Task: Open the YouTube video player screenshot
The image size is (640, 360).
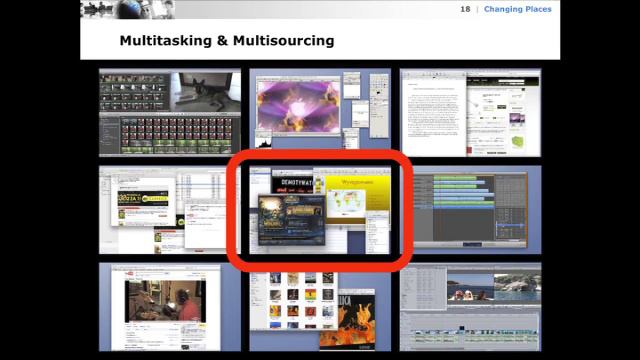Action: [x=170, y=307]
